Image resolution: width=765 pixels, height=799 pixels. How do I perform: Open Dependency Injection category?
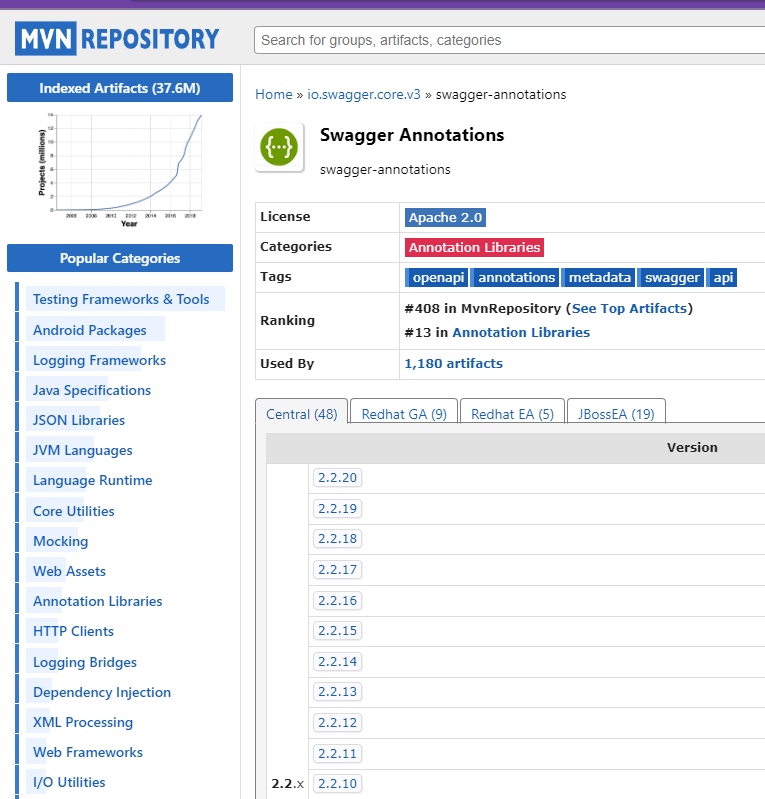(x=102, y=693)
